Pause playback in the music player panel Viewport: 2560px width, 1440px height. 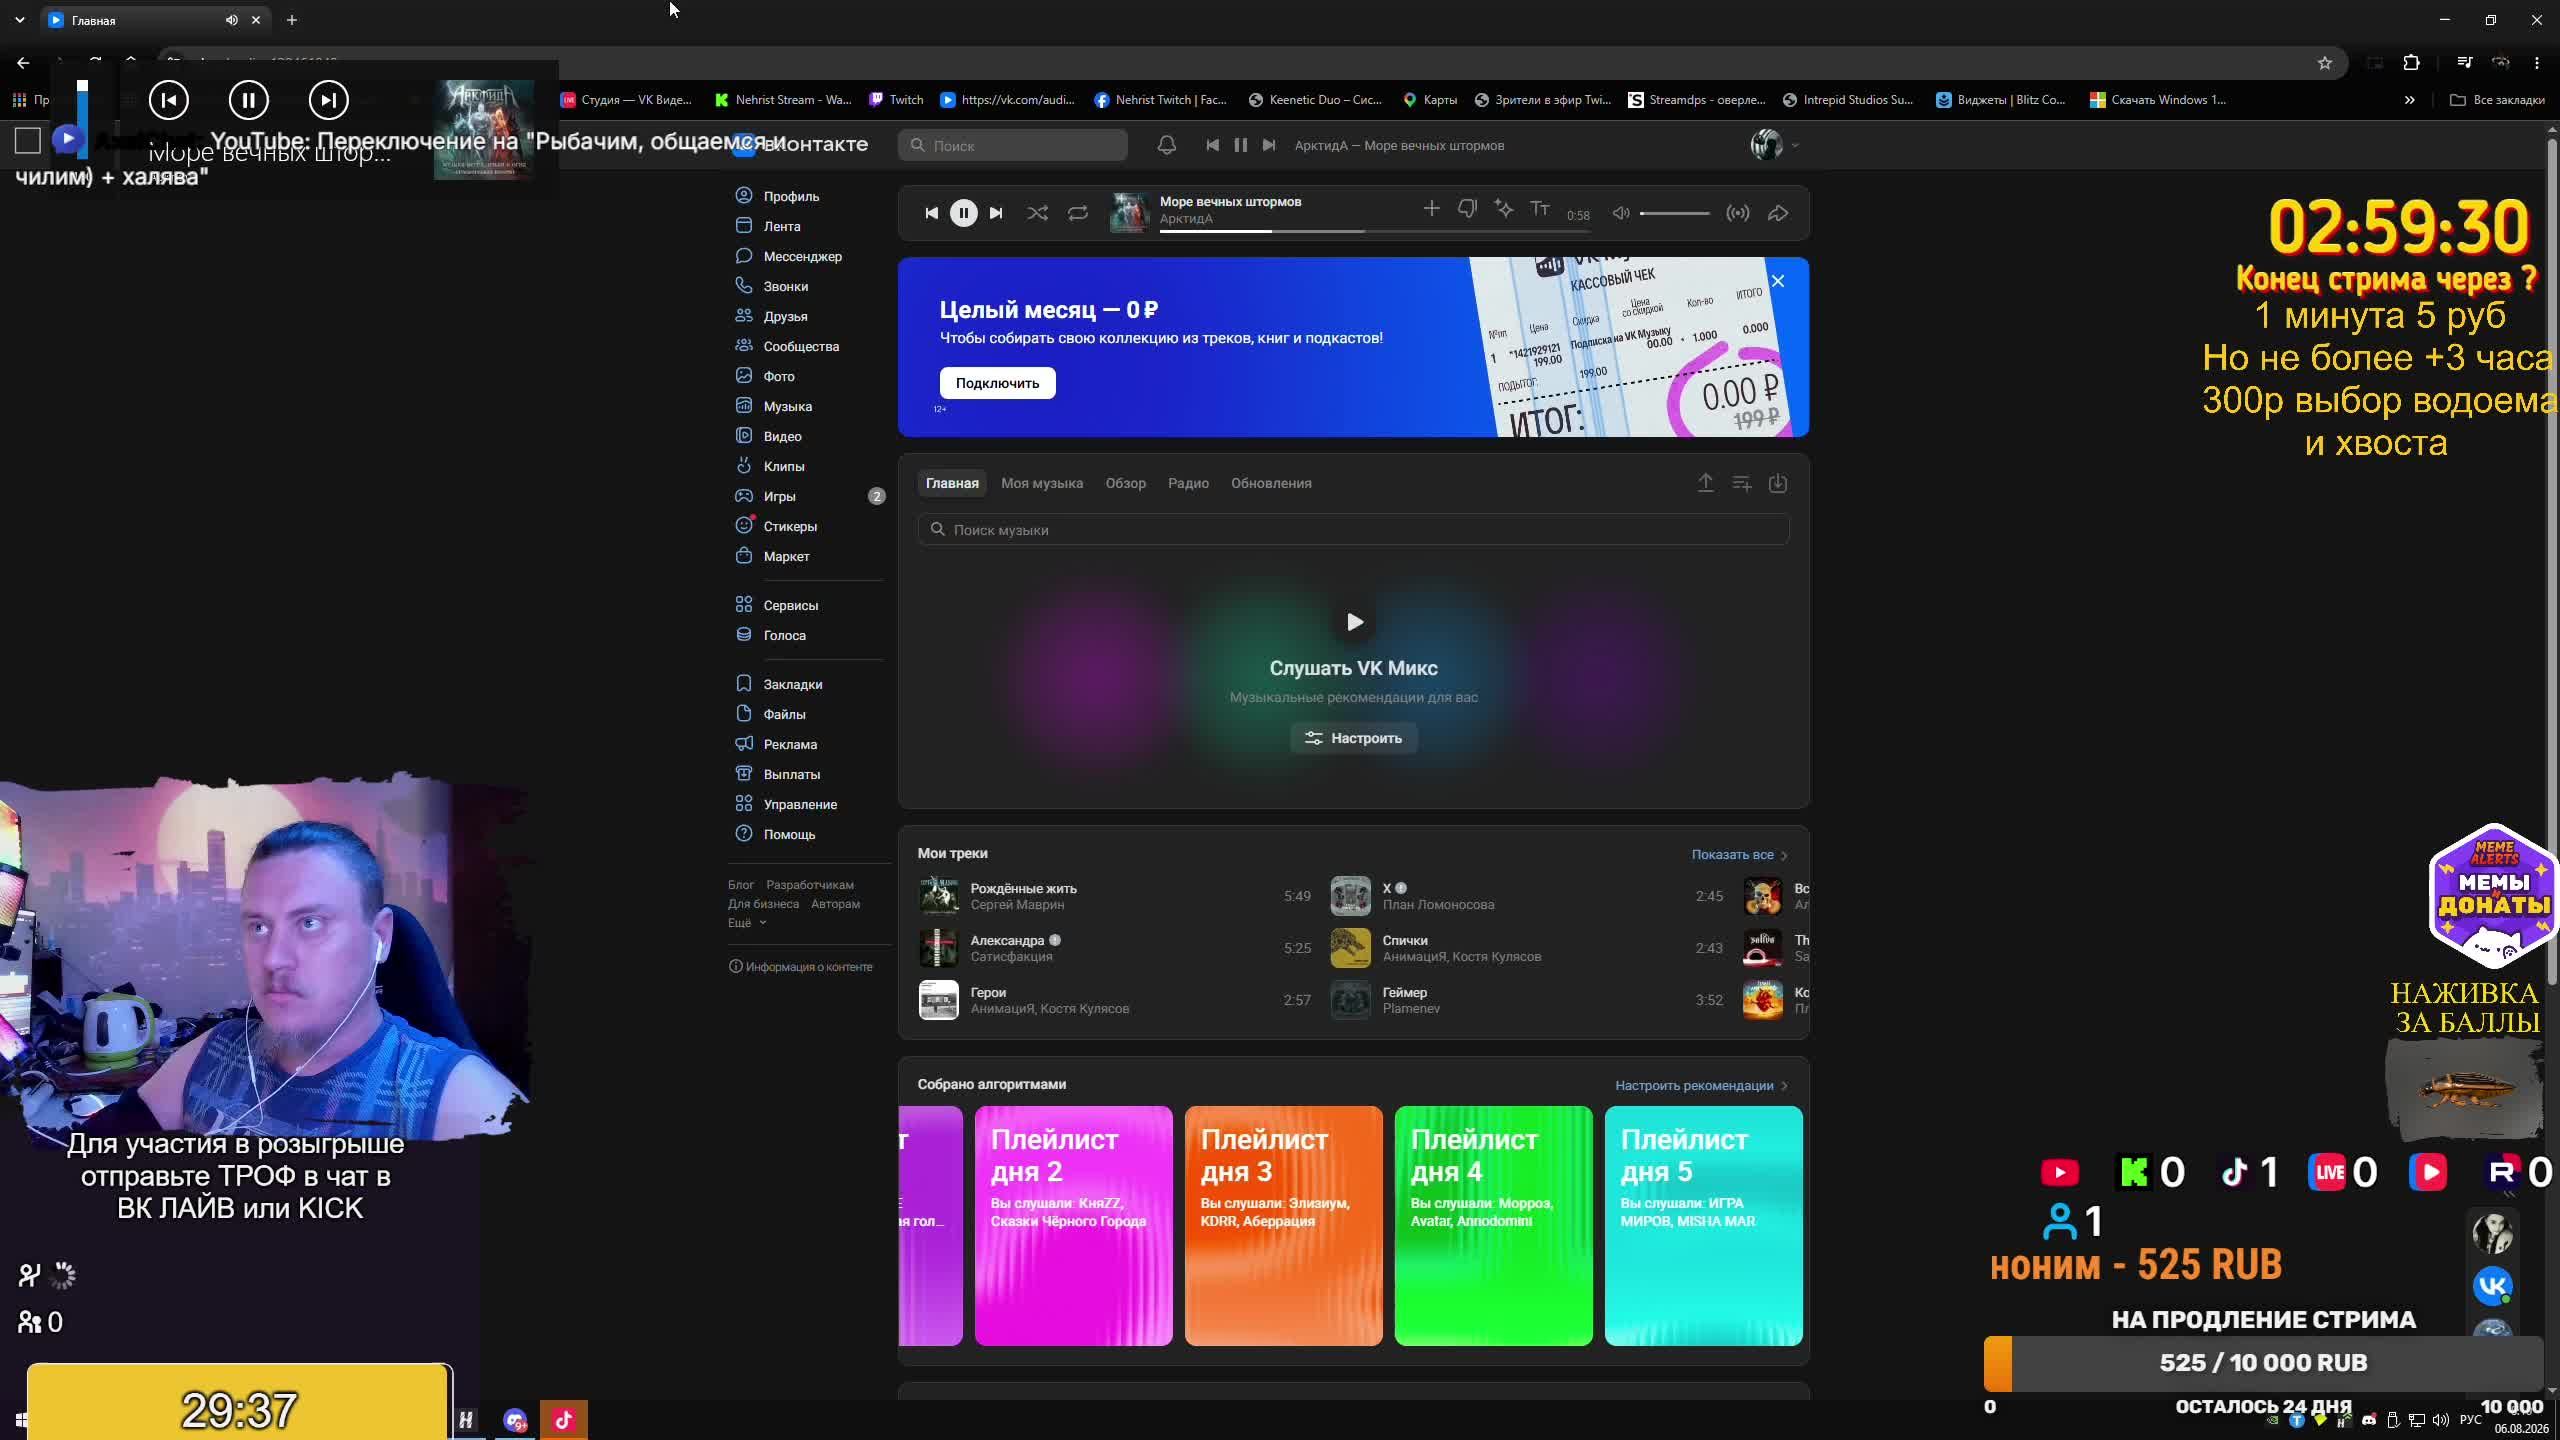point(963,213)
